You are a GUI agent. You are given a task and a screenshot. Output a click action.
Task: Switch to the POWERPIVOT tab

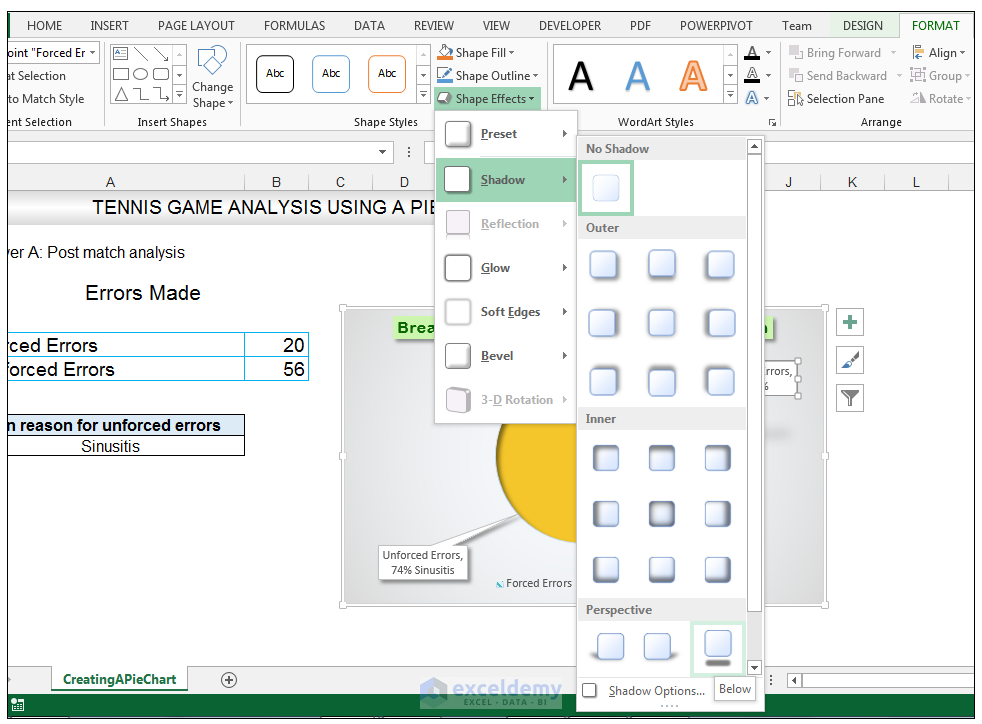pos(716,26)
